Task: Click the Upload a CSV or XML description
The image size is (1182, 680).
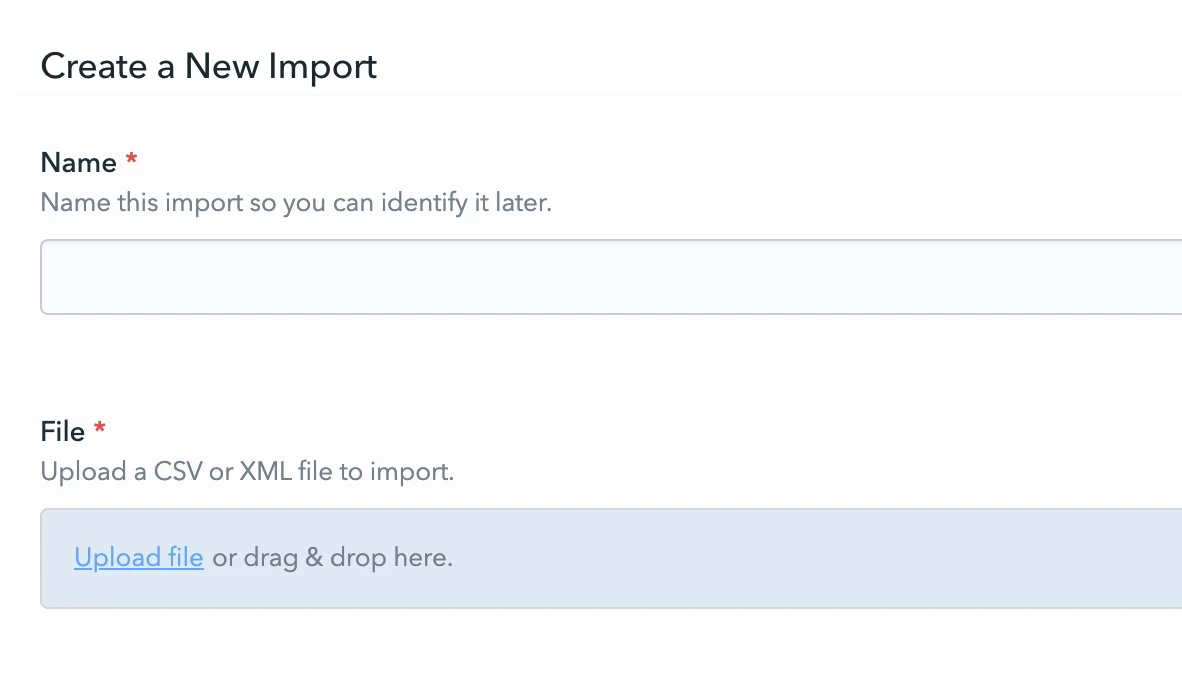Action: pos(247,471)
